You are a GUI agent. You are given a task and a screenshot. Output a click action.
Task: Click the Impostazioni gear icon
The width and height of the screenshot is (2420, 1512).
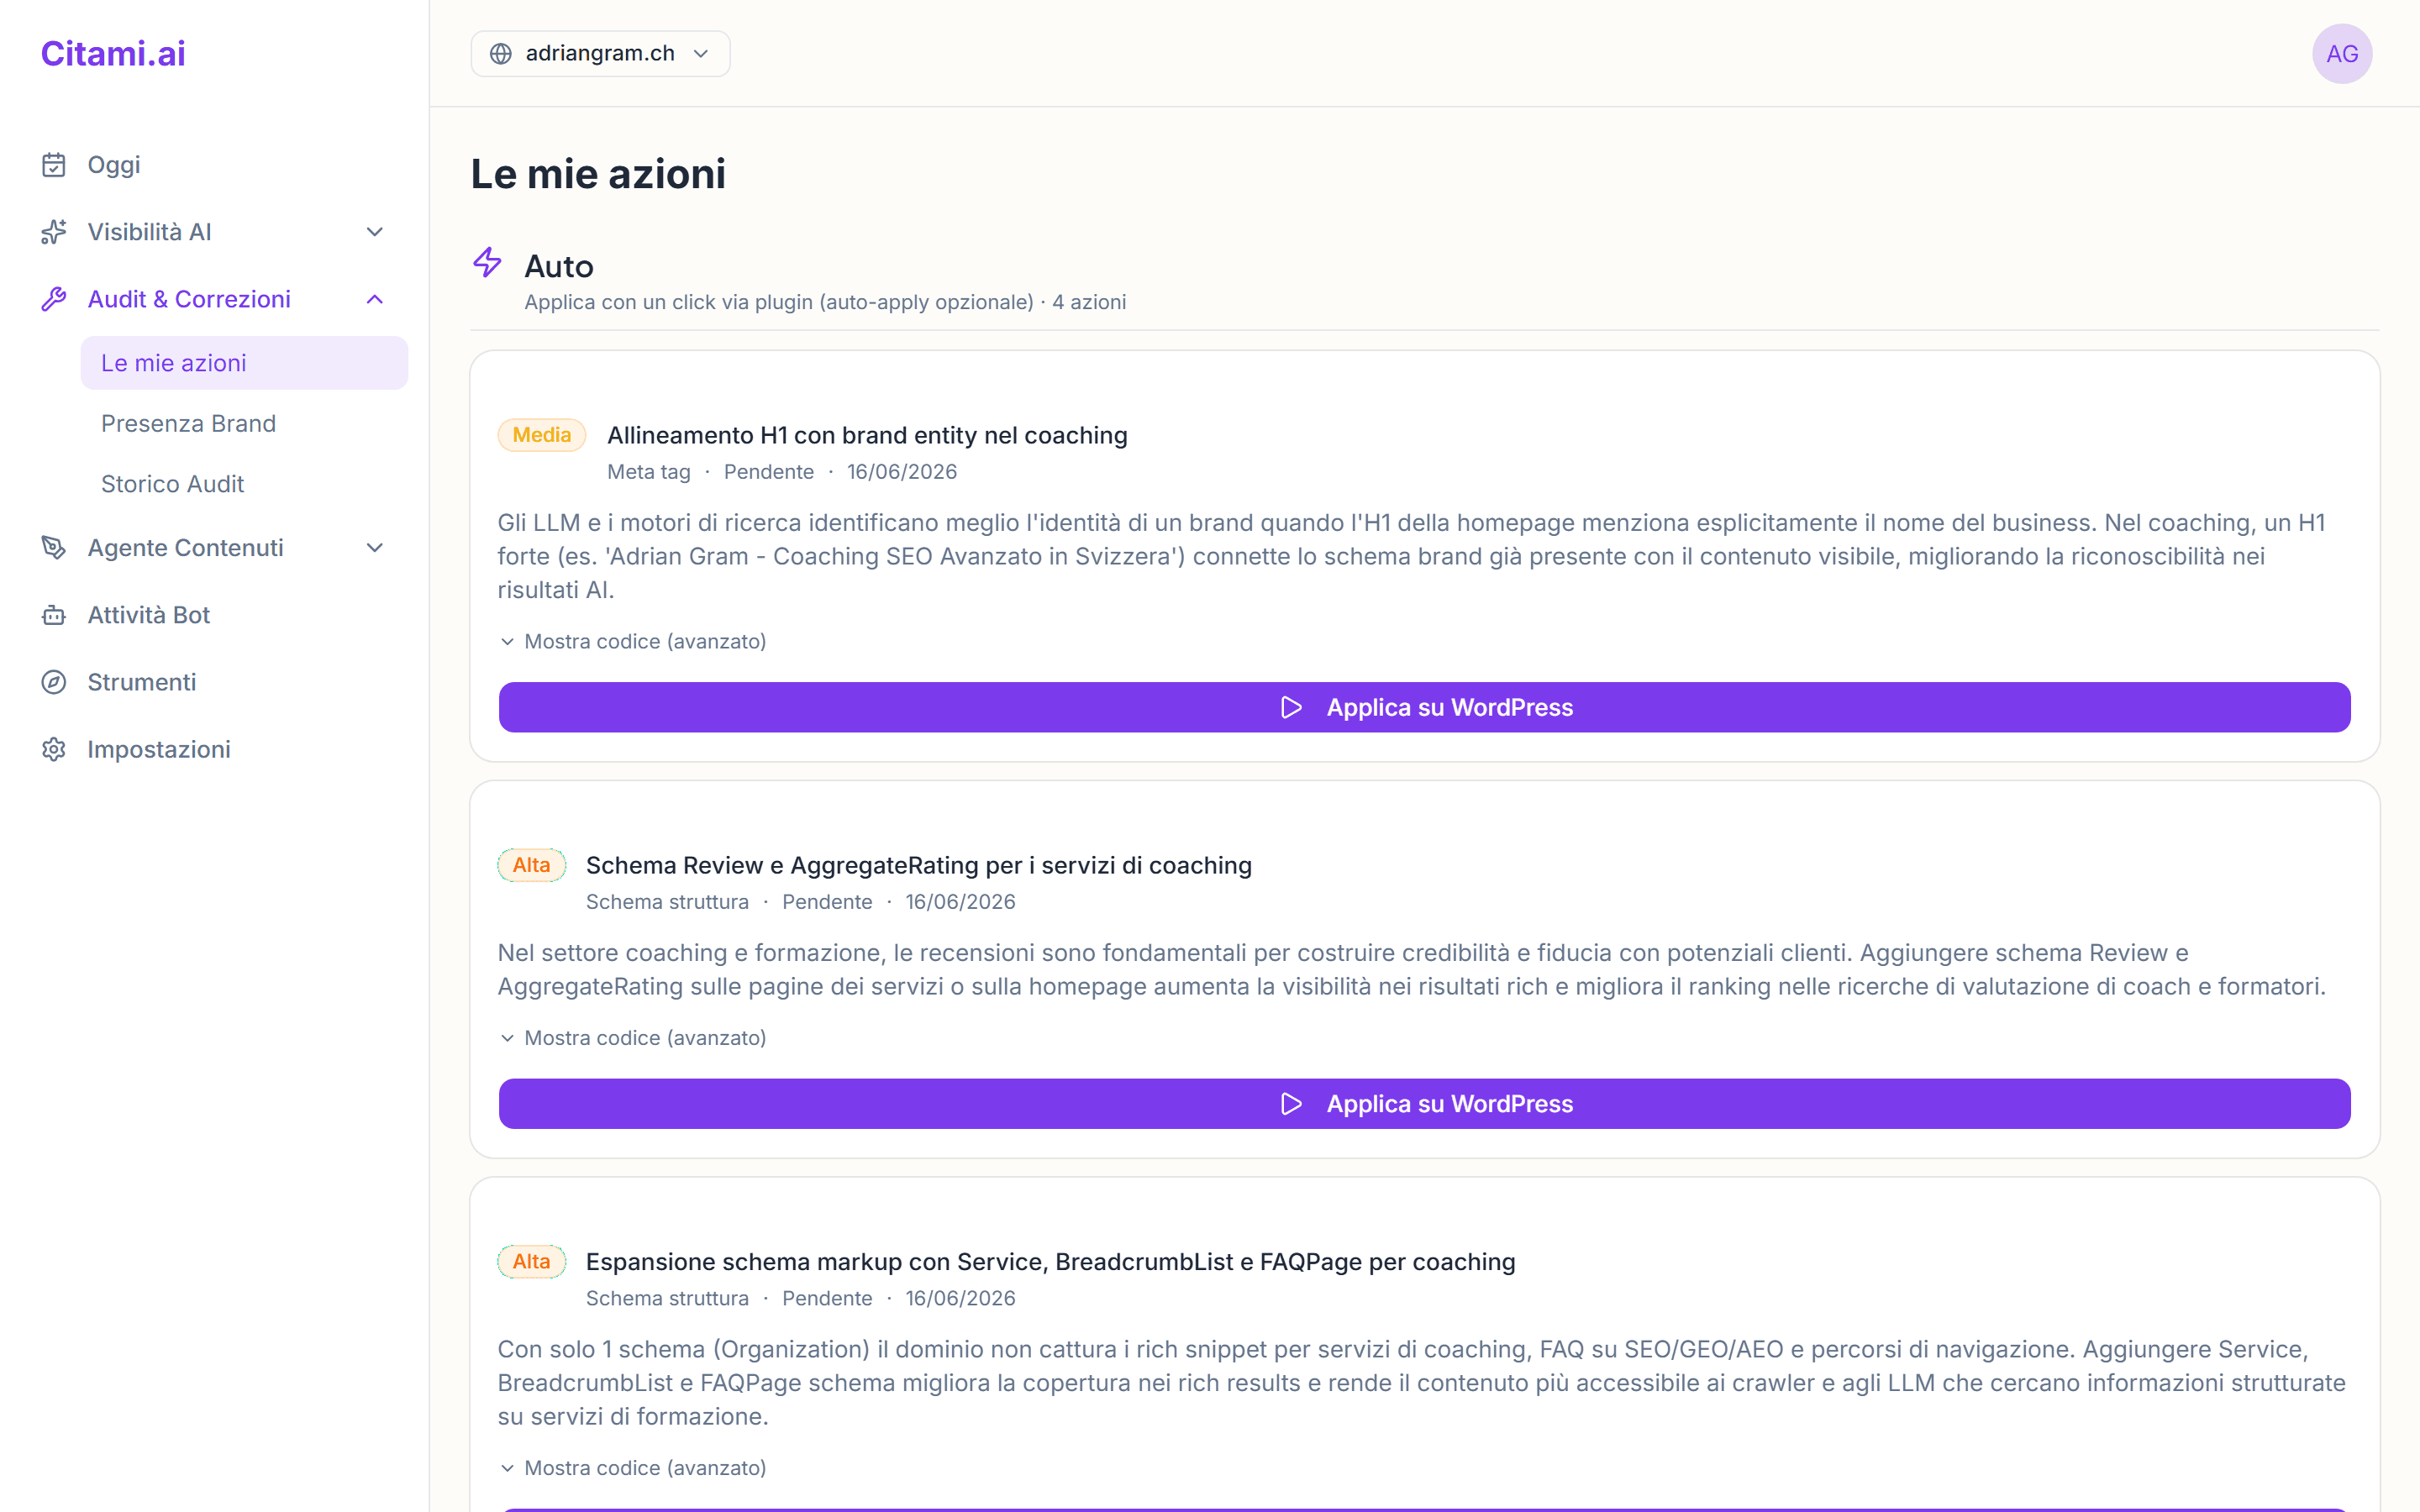pos(54,749)
